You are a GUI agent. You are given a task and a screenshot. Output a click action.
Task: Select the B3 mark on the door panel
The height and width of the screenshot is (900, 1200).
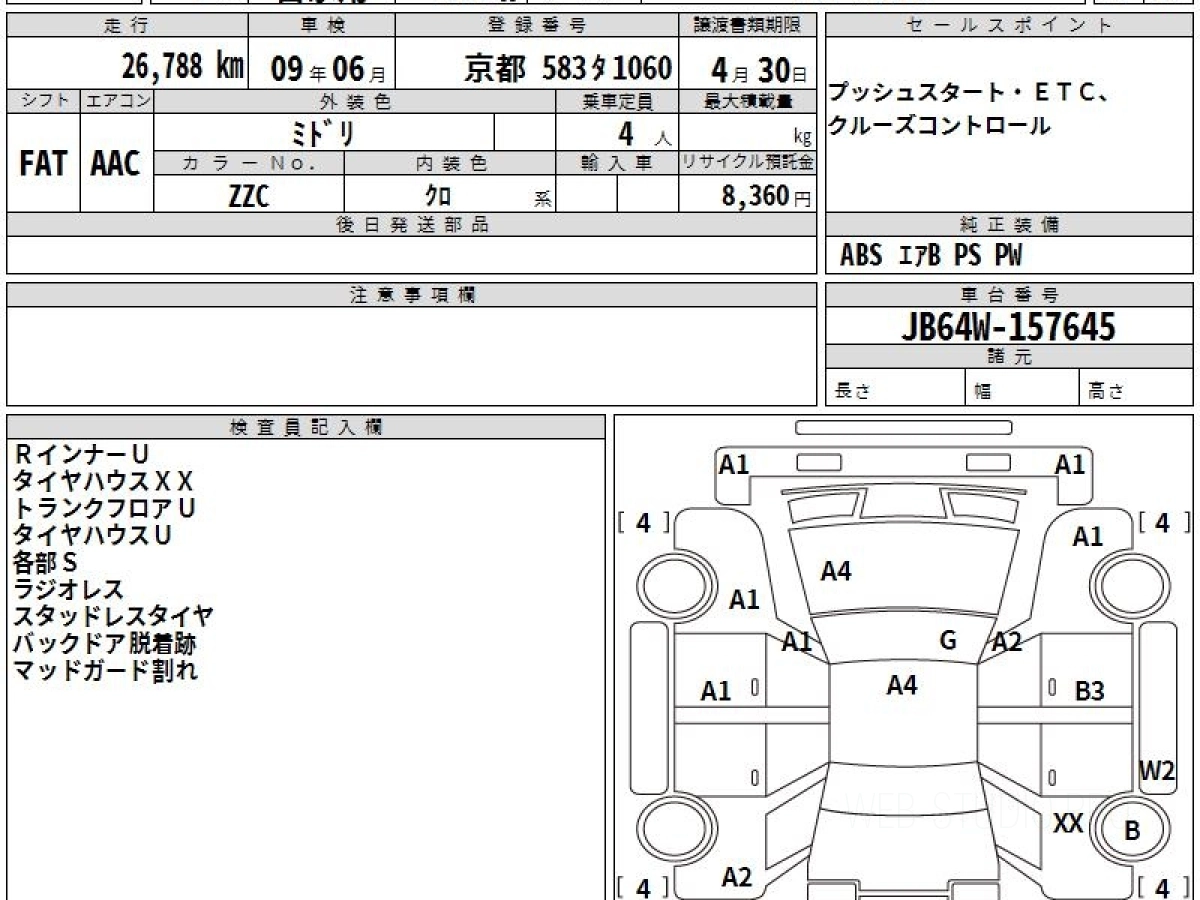tap(1089, 690)
